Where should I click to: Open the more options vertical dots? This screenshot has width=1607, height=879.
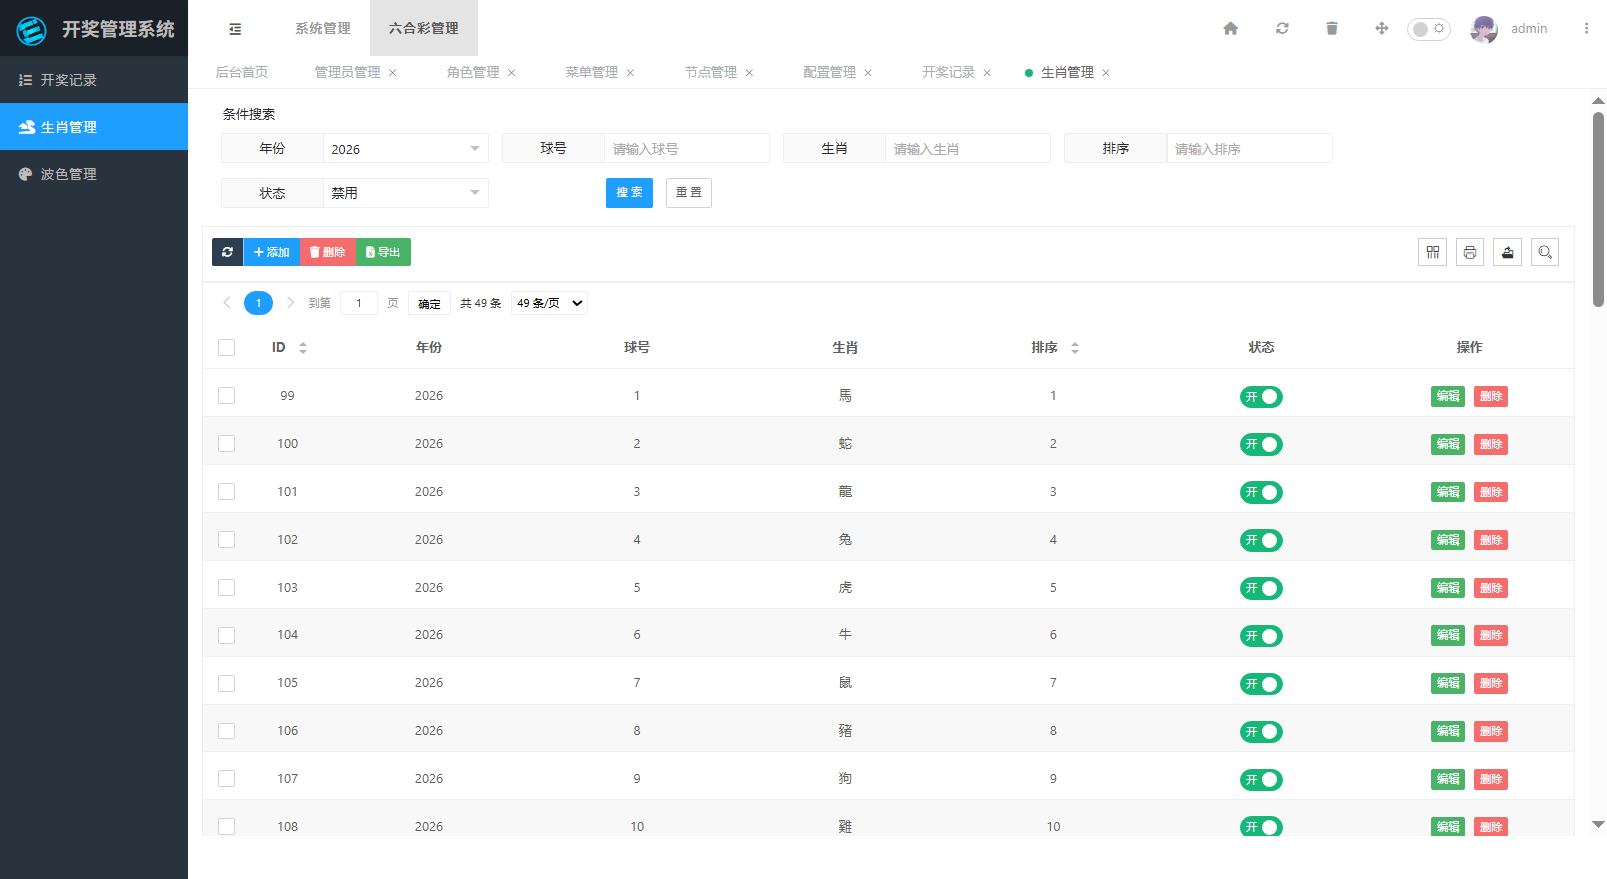pyautogui.click(x=1586, y=29)
